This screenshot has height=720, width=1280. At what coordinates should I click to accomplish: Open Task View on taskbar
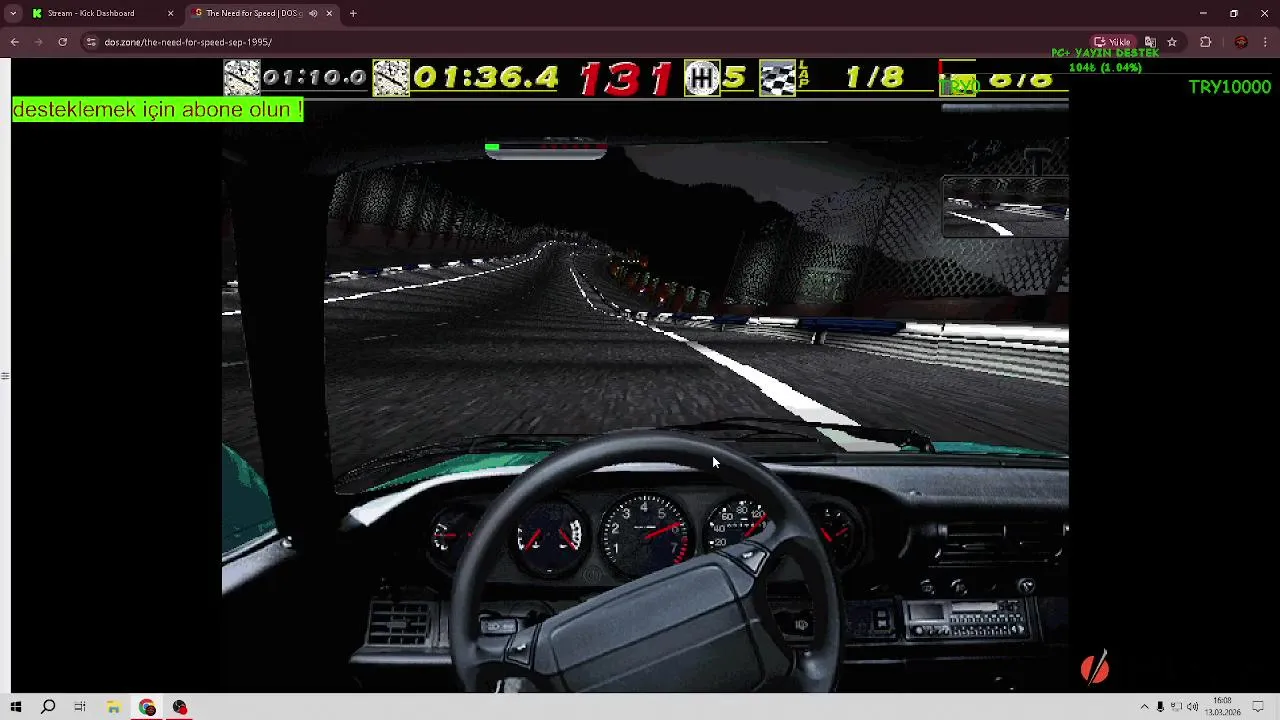[79, 707]
